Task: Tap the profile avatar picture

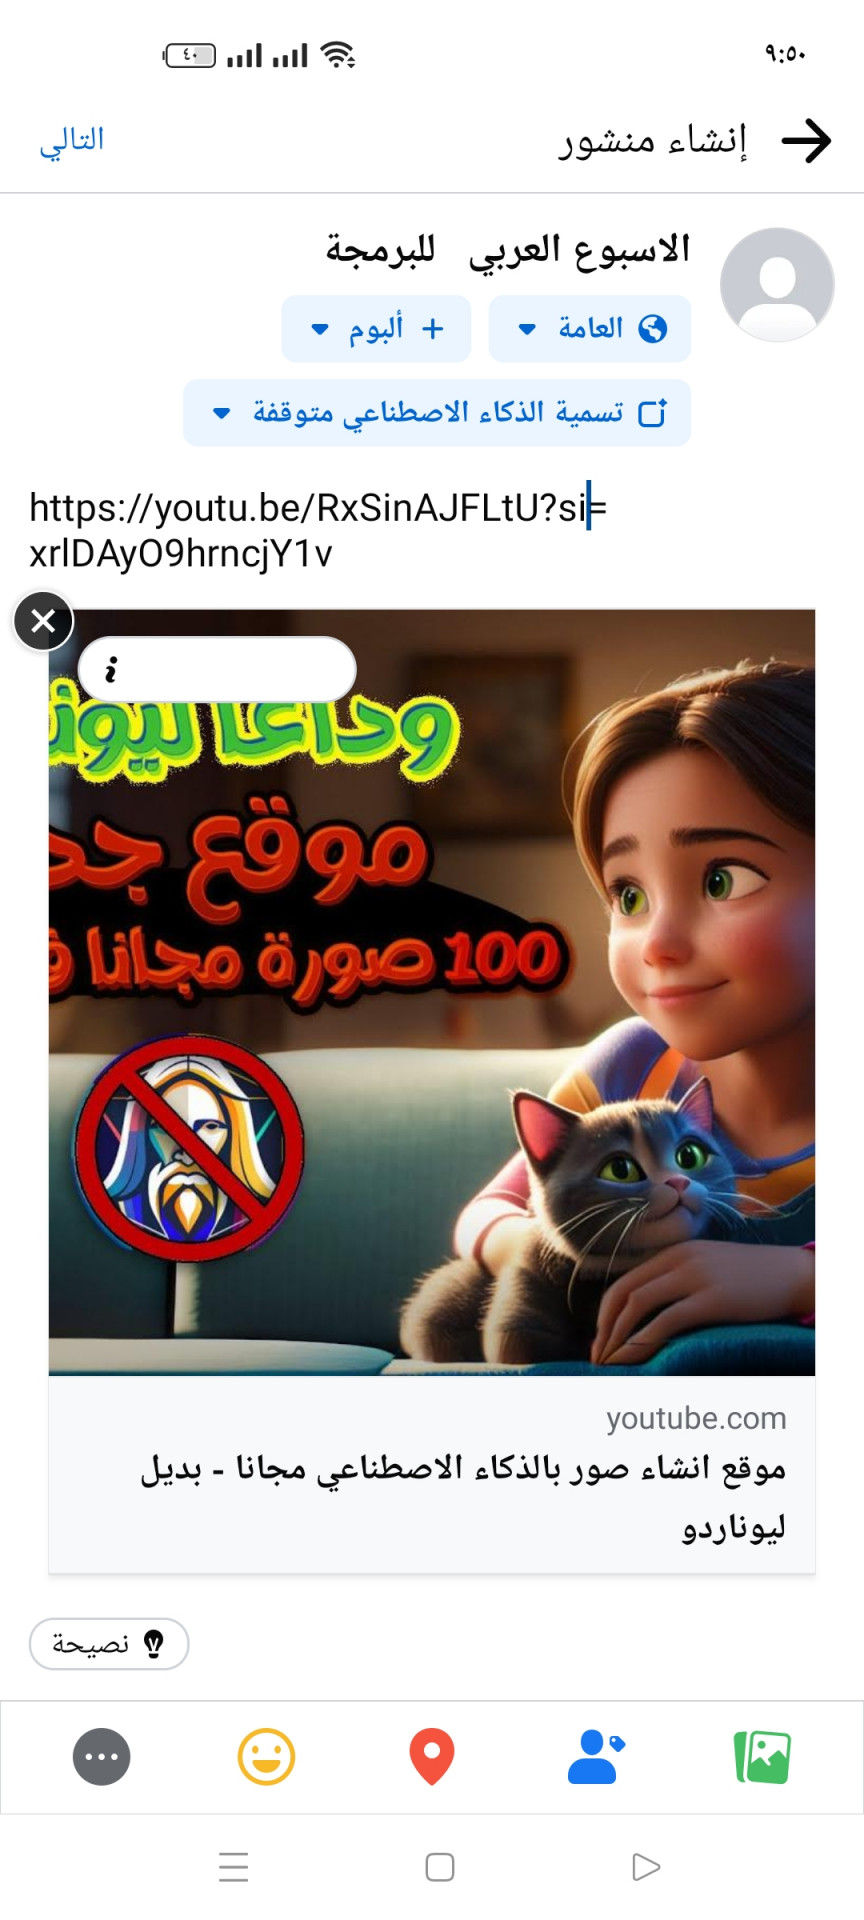Action: coord(777,284)
